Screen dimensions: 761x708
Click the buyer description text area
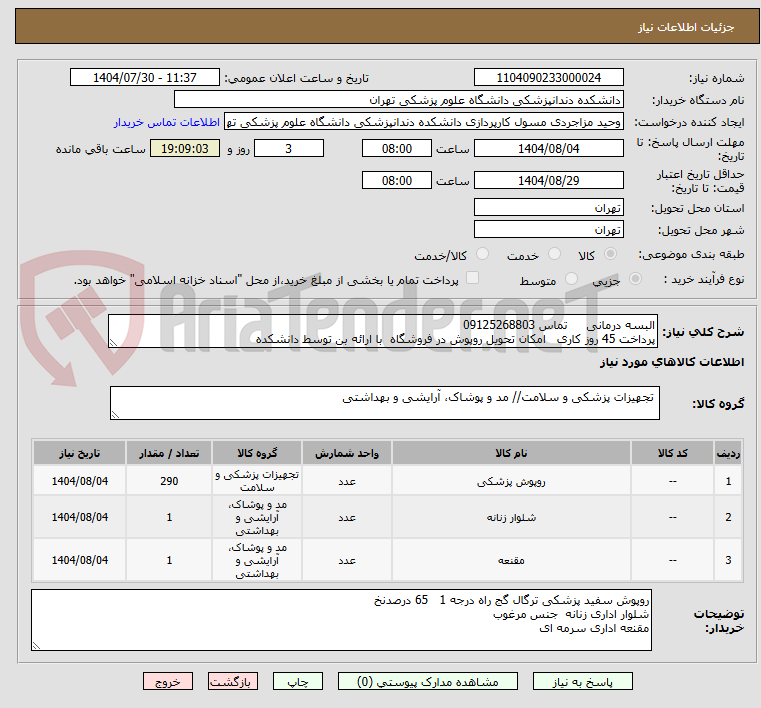tap(345, 620)
